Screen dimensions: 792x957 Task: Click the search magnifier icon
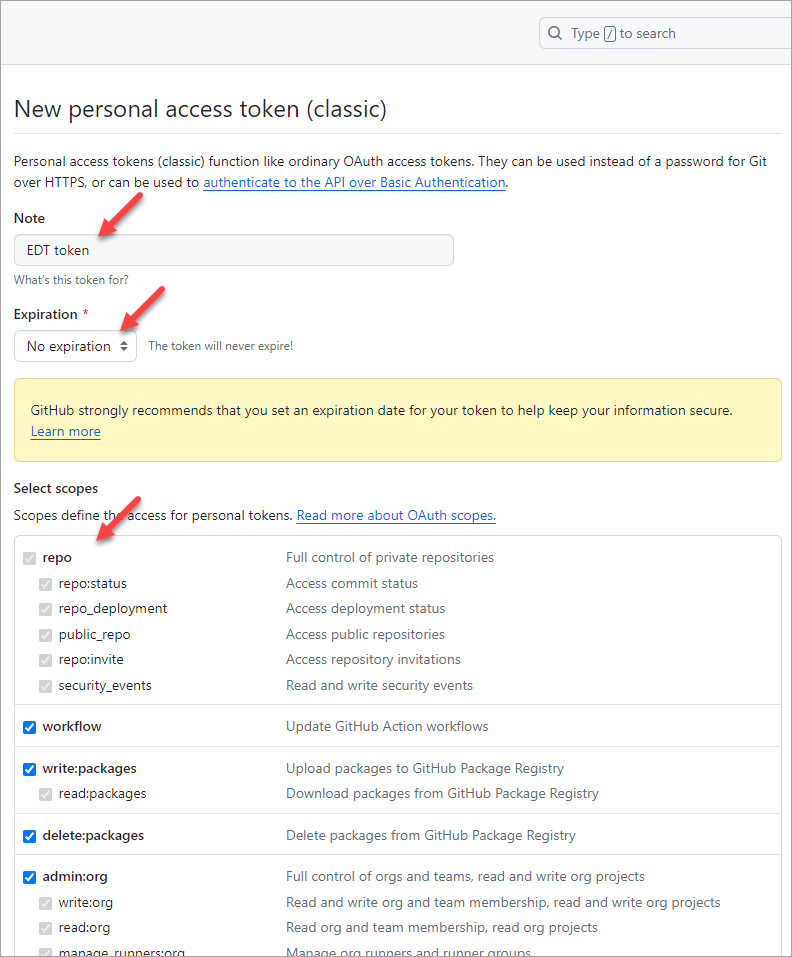(555, 33)
